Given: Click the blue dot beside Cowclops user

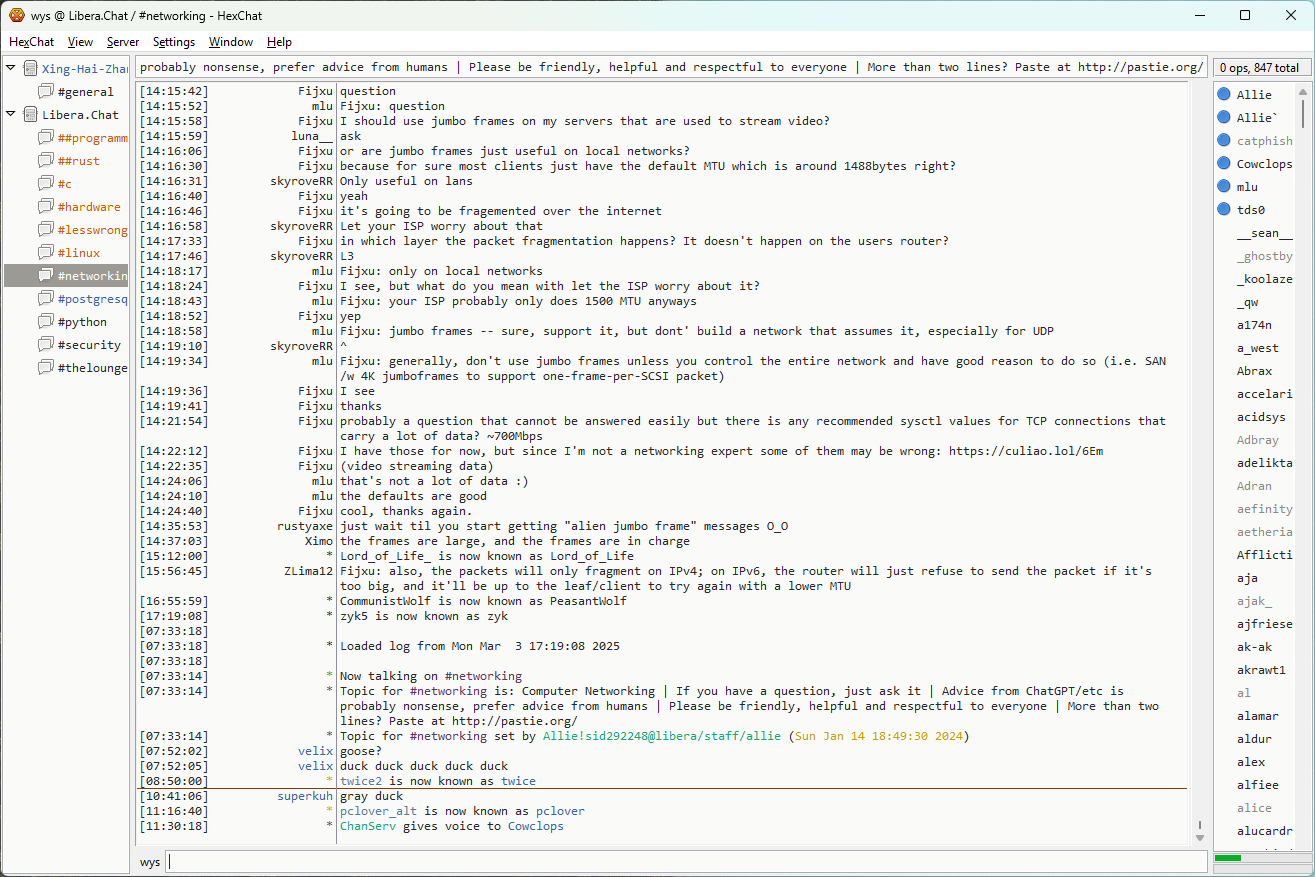Looking at the screenshot, I should pyautogui.click(x=1223, y=164).
